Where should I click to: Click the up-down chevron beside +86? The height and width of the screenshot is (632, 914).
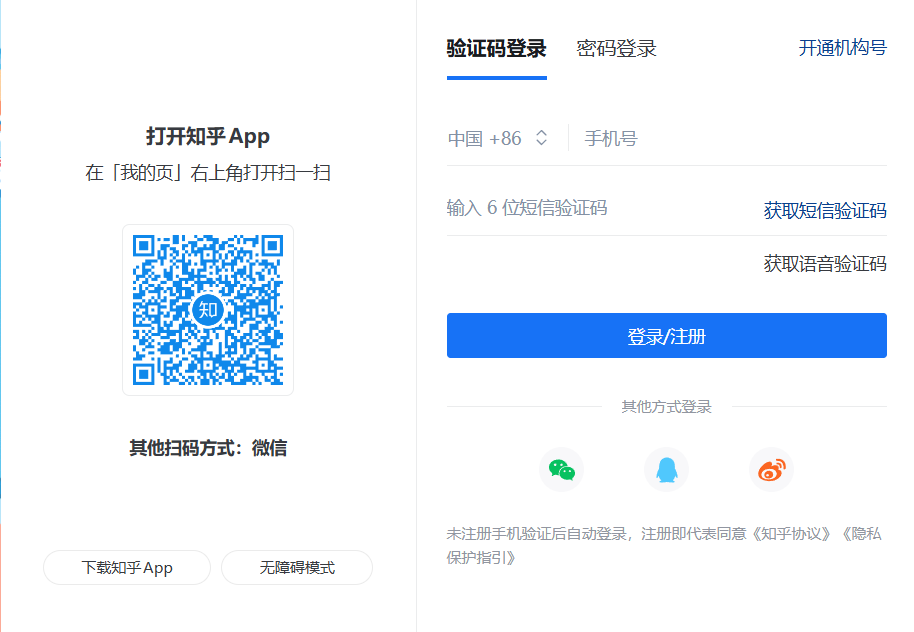click(x=541, y=138)
